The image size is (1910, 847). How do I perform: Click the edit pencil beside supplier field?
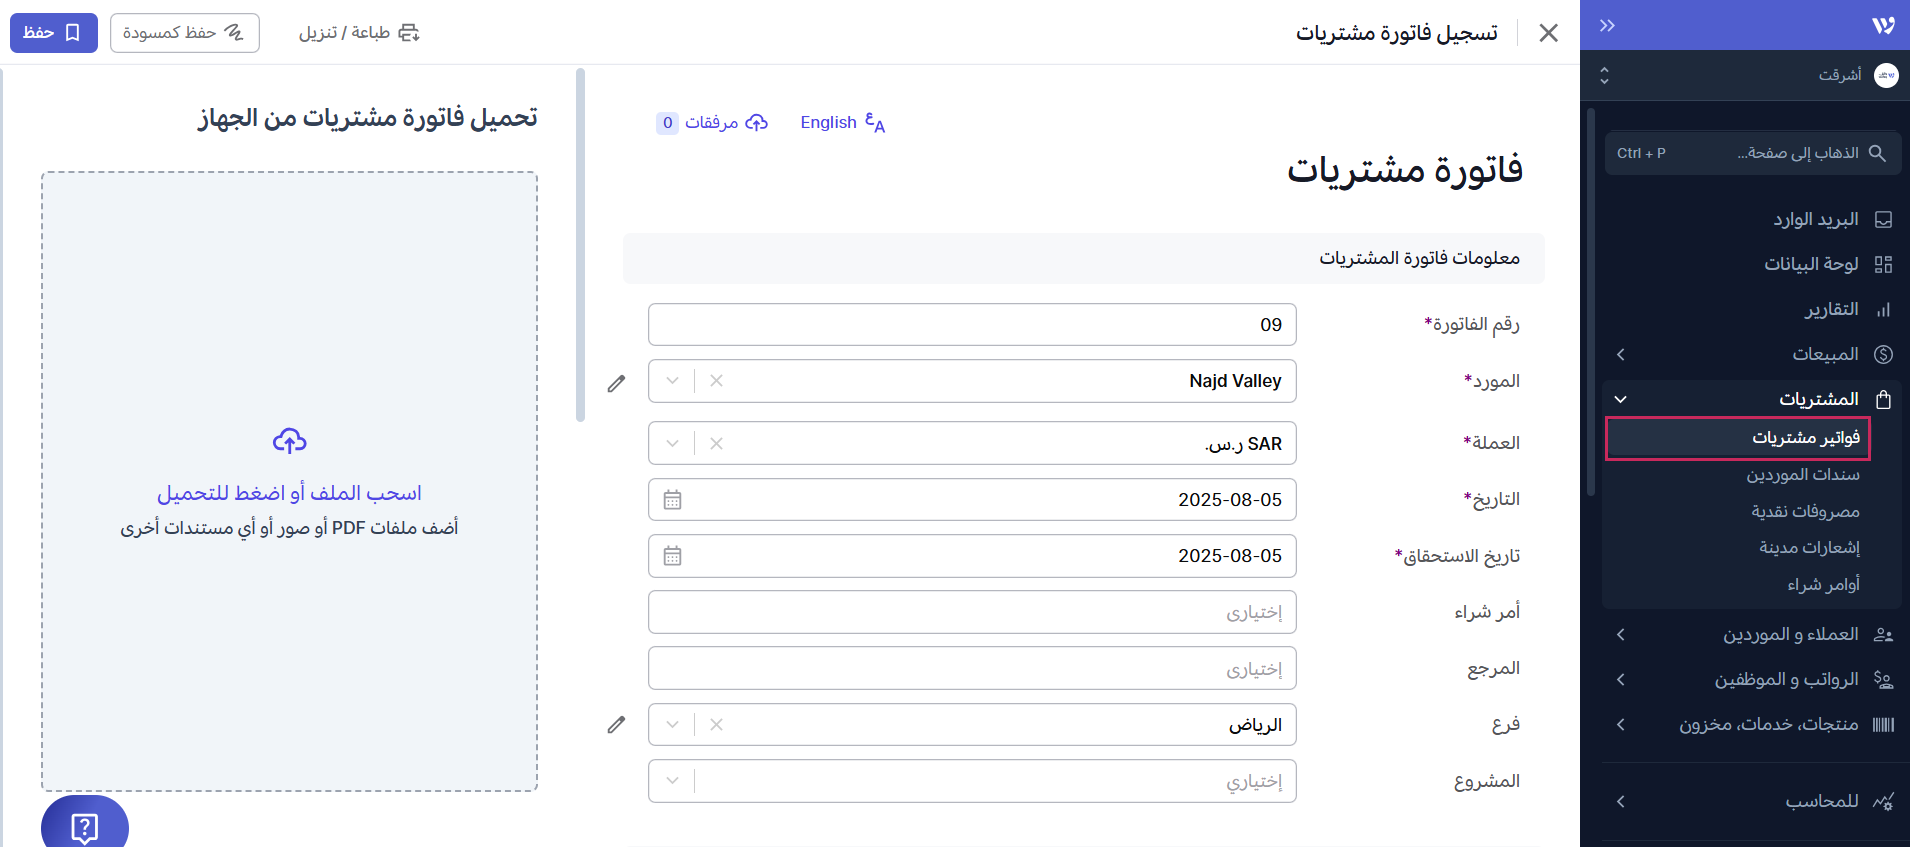pyautogui.click(x=616, y=383)
